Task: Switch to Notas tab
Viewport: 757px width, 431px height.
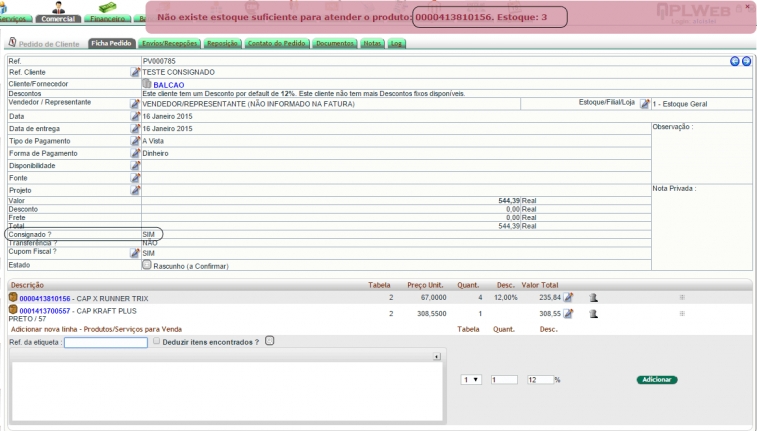Action: click(372, 43)
